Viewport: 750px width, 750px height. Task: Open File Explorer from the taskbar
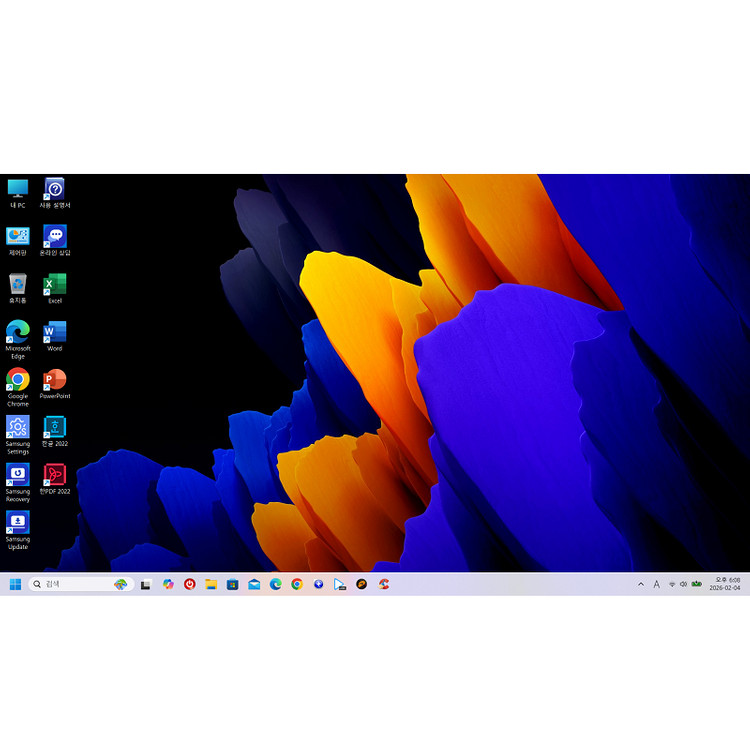tap(211, 584)
